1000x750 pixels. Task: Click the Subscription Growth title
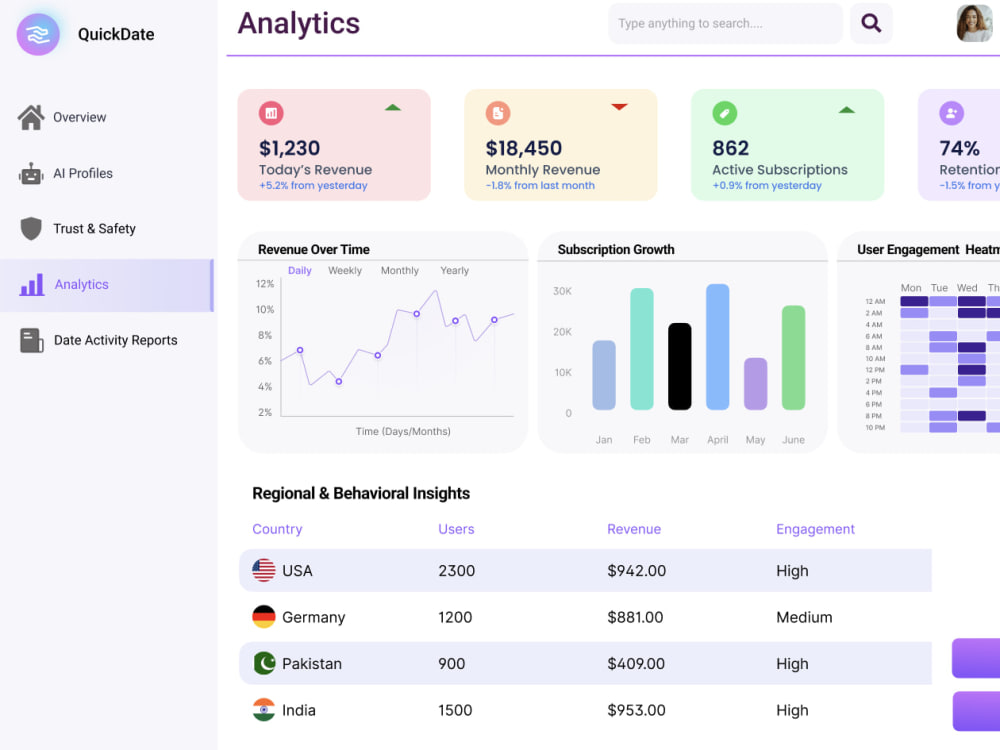tap(616, 249)
